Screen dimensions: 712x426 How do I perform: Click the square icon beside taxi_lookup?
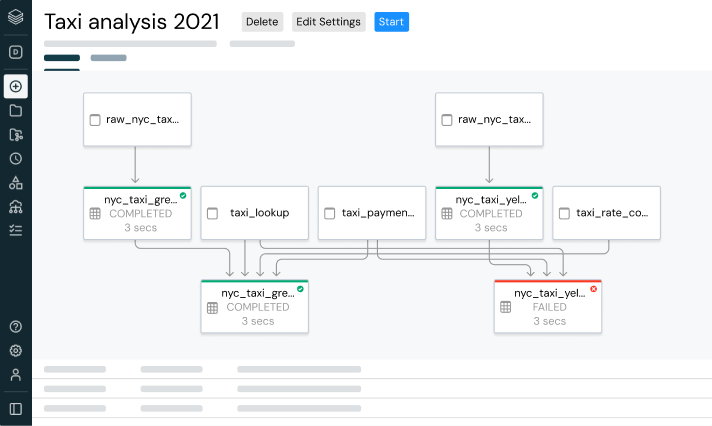tap(212, 213)
